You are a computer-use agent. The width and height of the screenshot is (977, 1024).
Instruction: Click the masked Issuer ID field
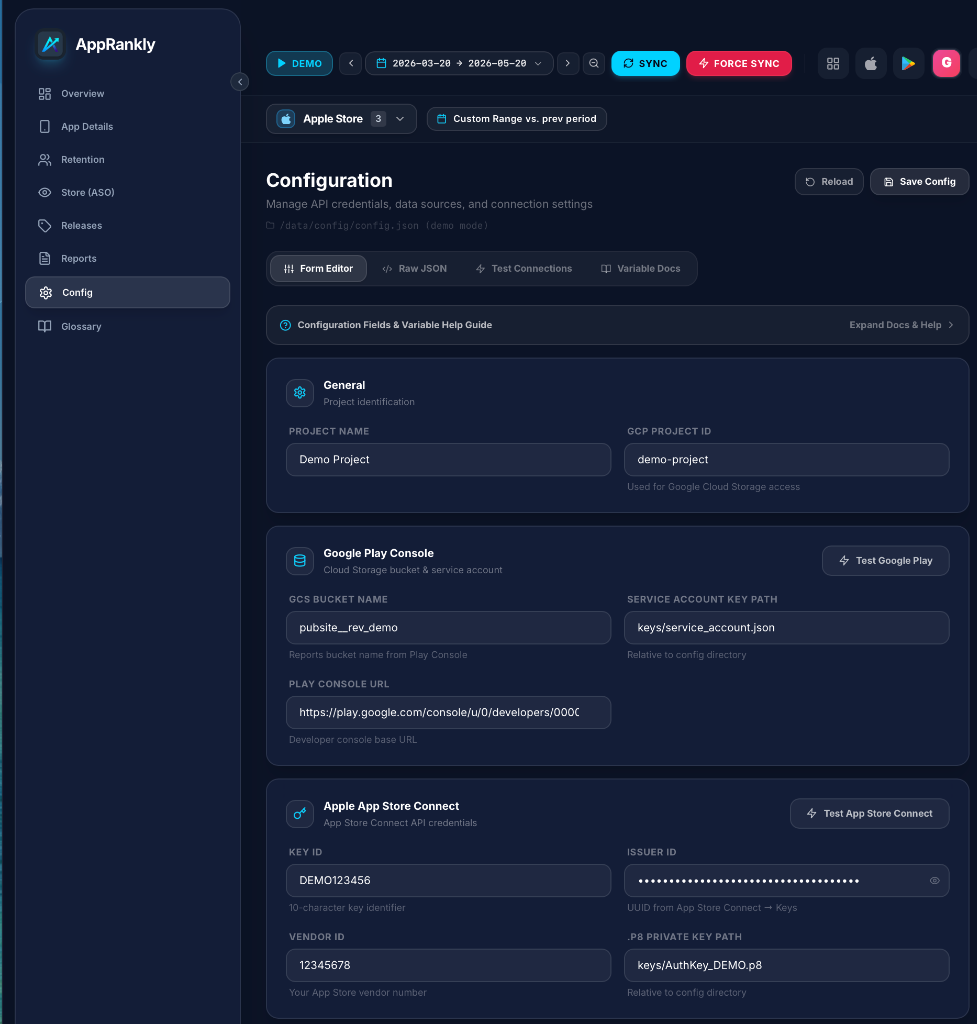click(x=786, y=880)
